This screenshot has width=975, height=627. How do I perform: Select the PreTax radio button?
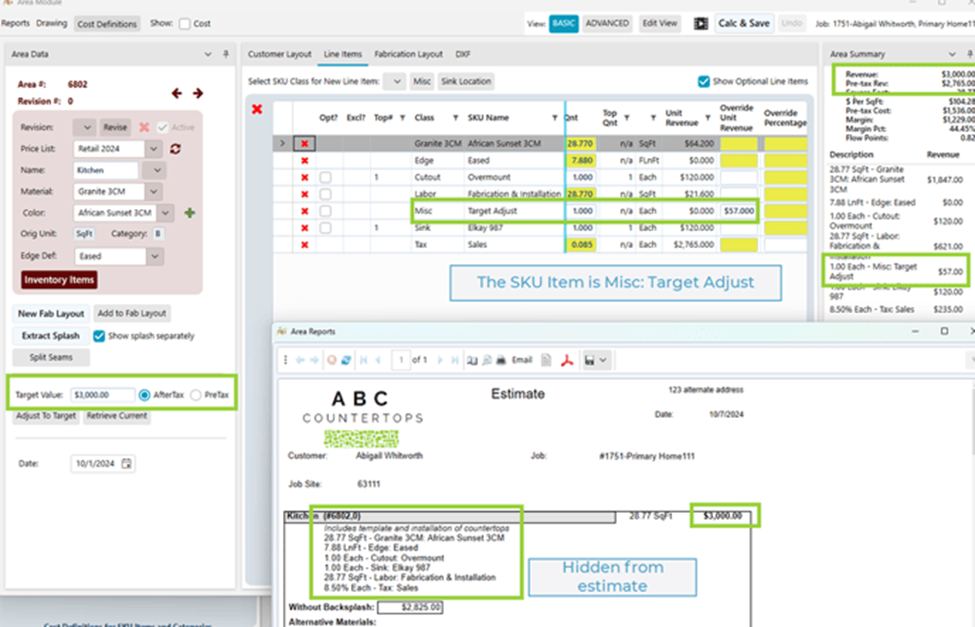(x=196, y=395)
